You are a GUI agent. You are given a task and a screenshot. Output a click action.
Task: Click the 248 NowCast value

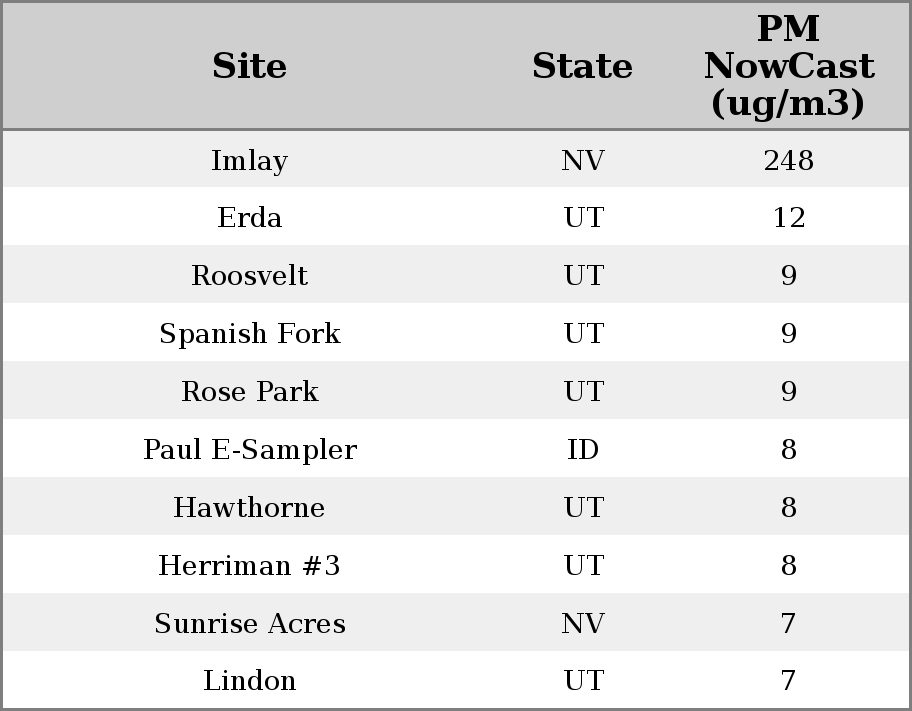pyautogui.click(x=788, y=160)
